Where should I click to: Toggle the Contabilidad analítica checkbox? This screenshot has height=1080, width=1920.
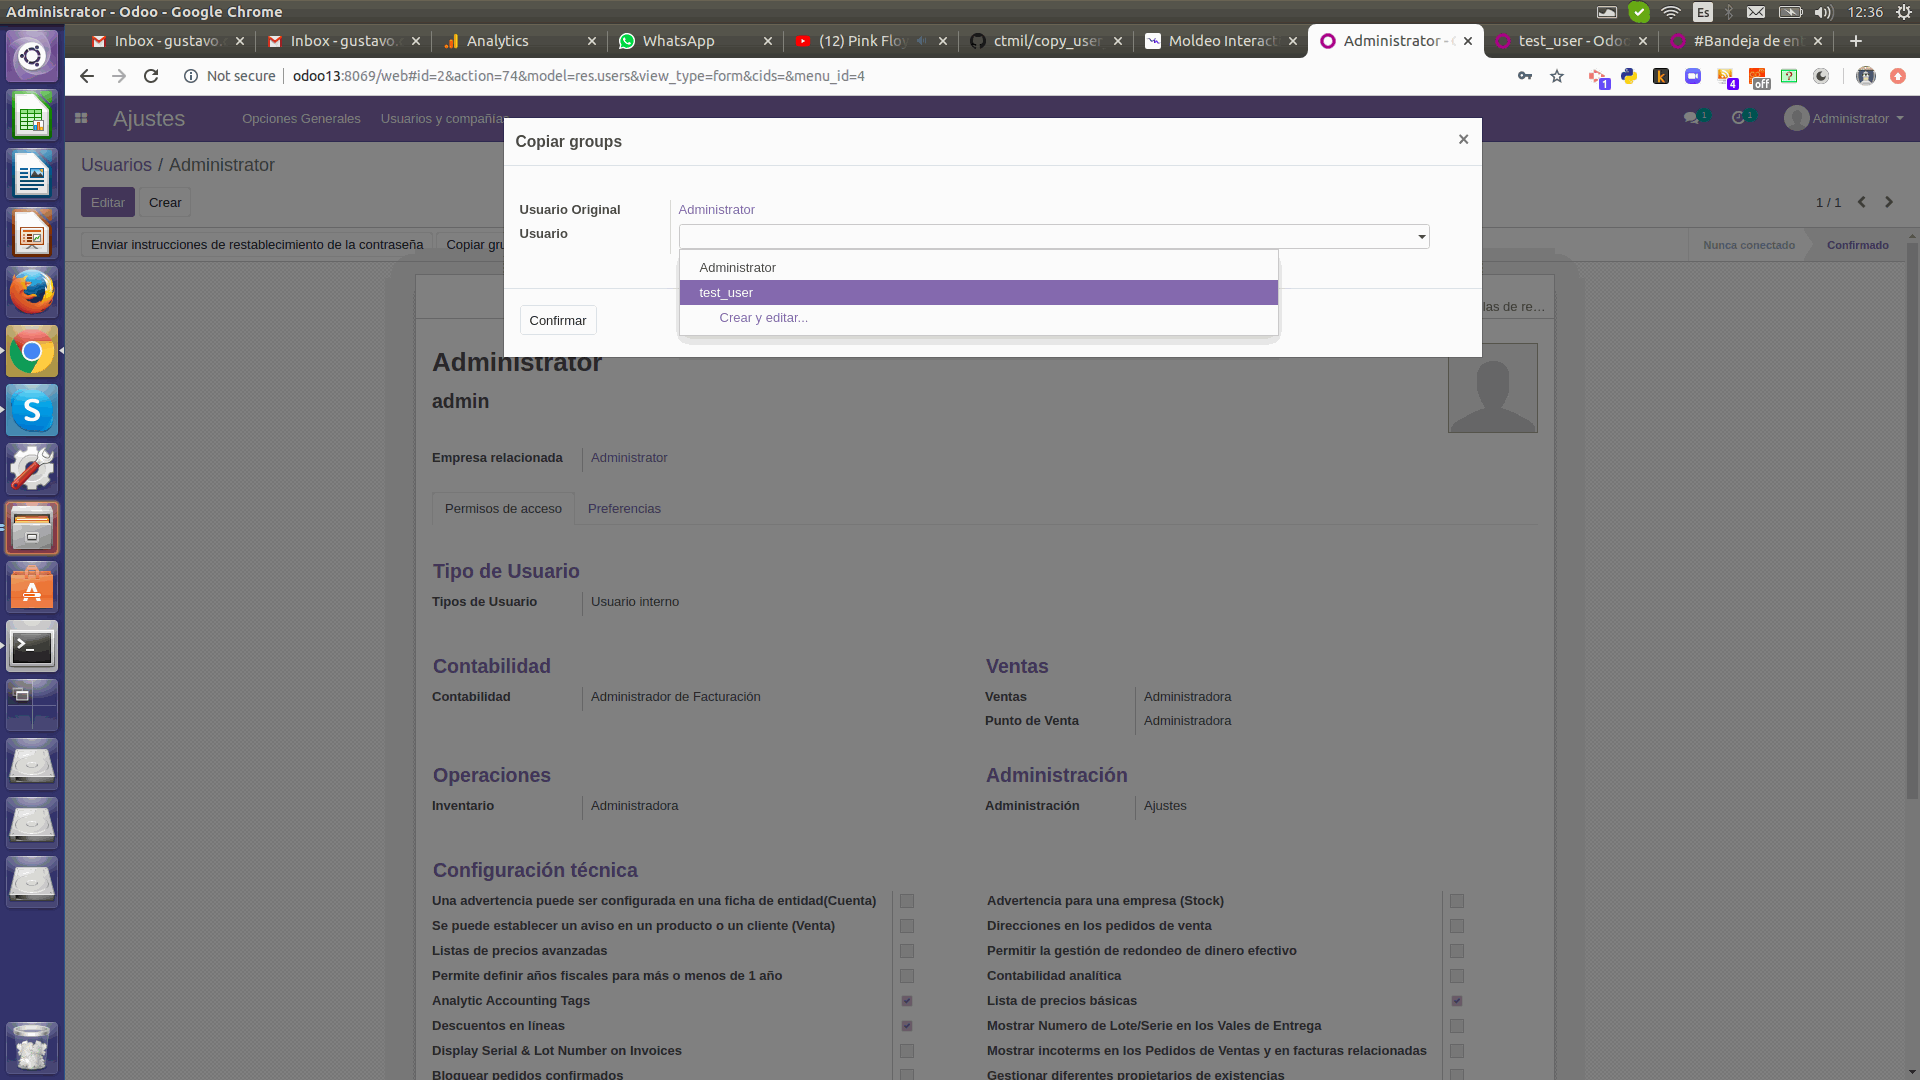click(x=1457, y=976)
